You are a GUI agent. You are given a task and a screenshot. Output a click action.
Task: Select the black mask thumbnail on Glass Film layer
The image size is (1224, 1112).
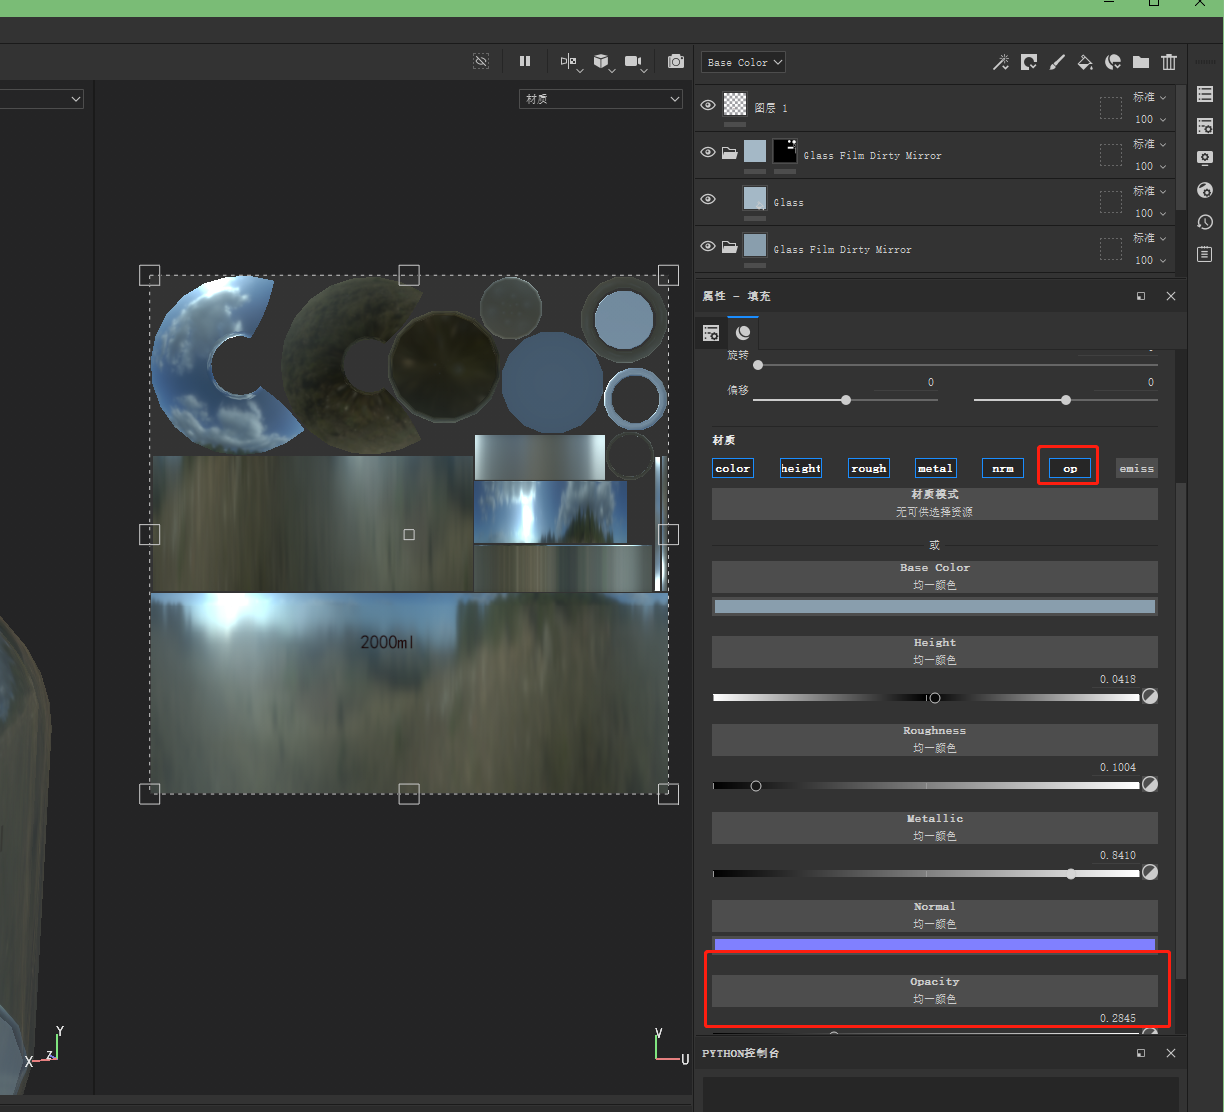[x=785, y=151]
